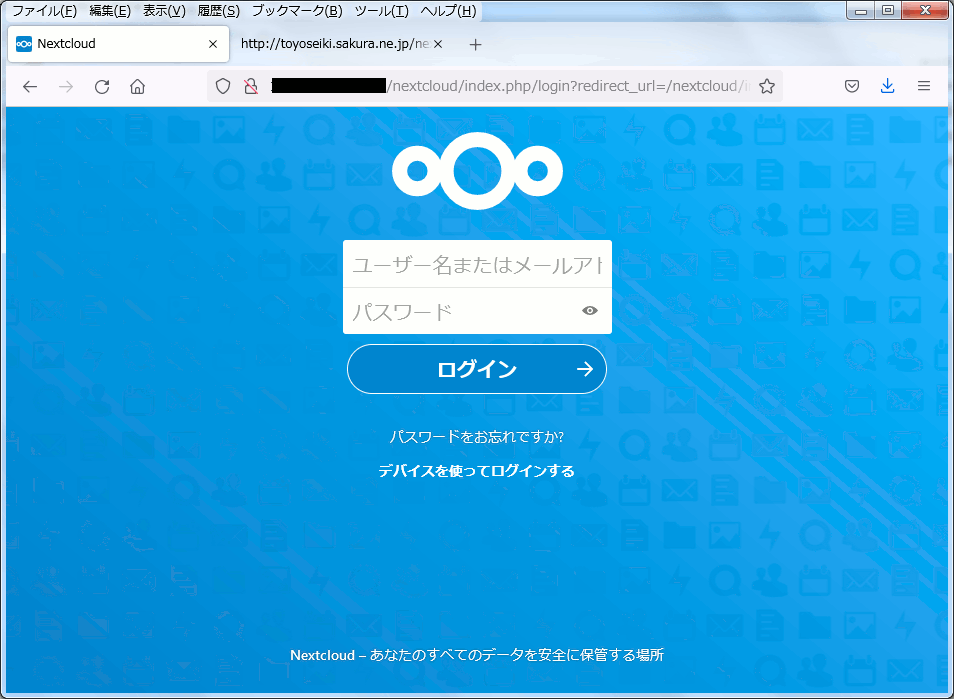Open the downloads panel arrow icon
Screen dimensions: 954x699
[x=887, y=87]
